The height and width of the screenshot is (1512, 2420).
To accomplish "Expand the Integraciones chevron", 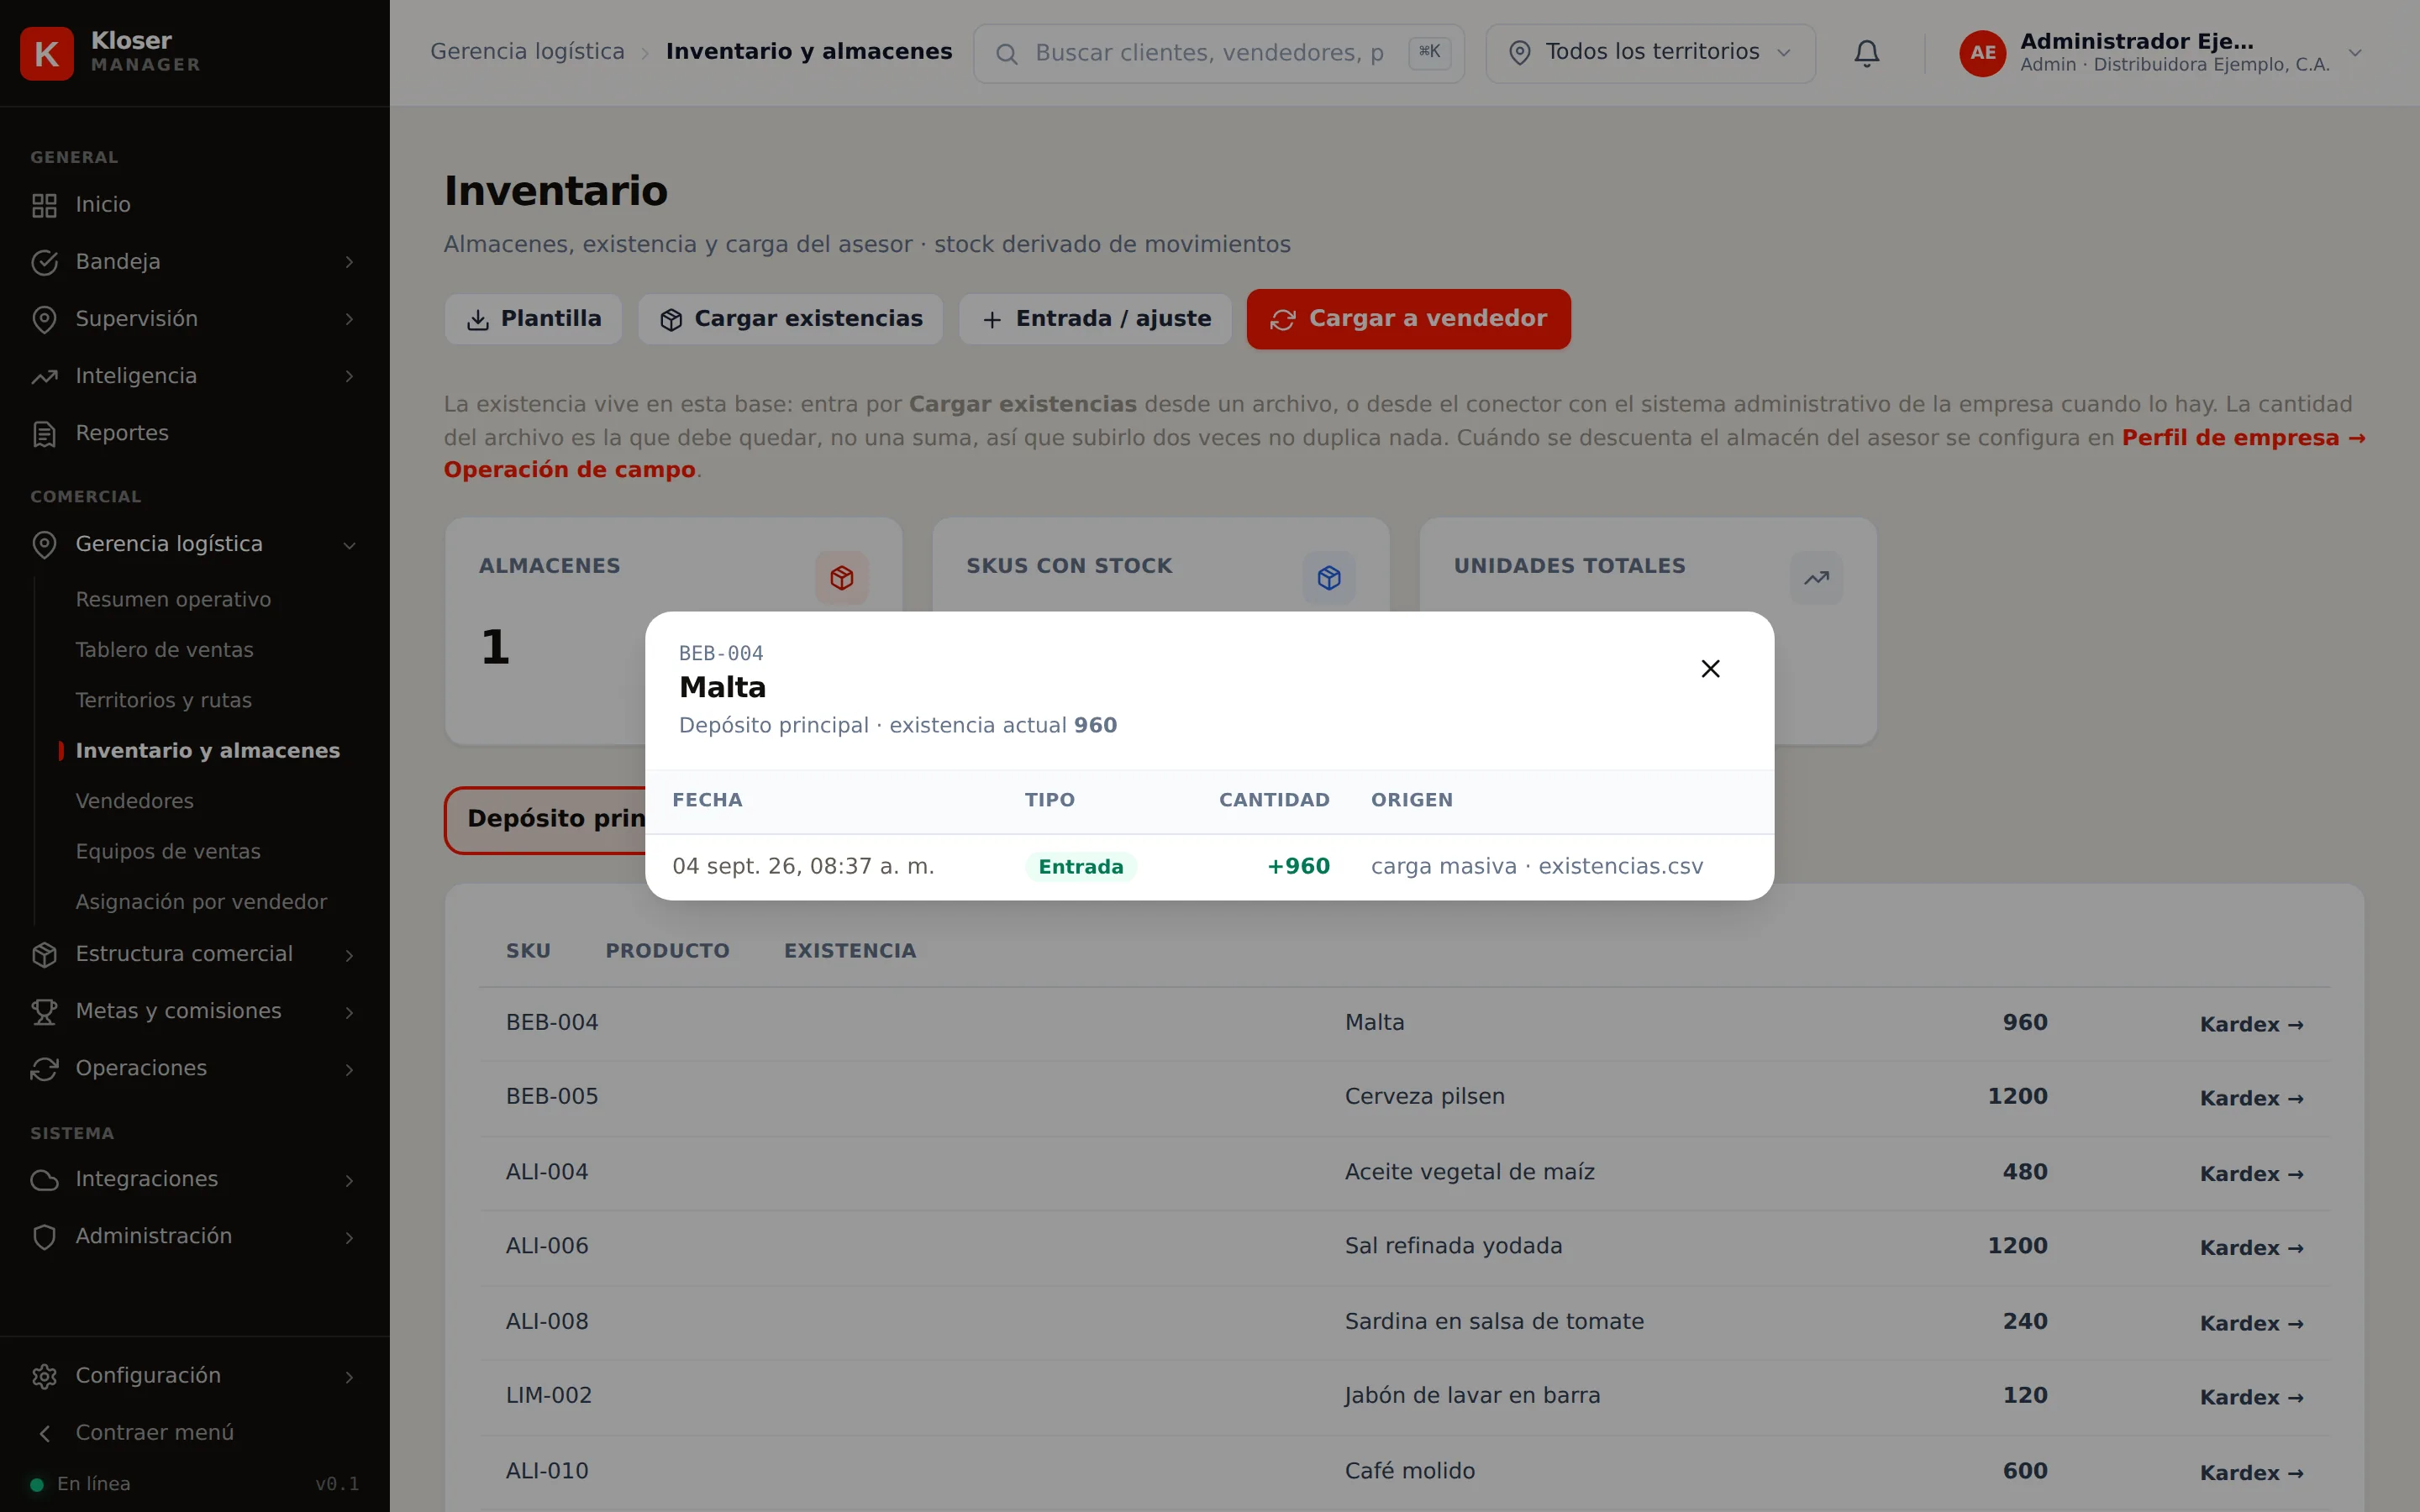I will point(349,1180).
